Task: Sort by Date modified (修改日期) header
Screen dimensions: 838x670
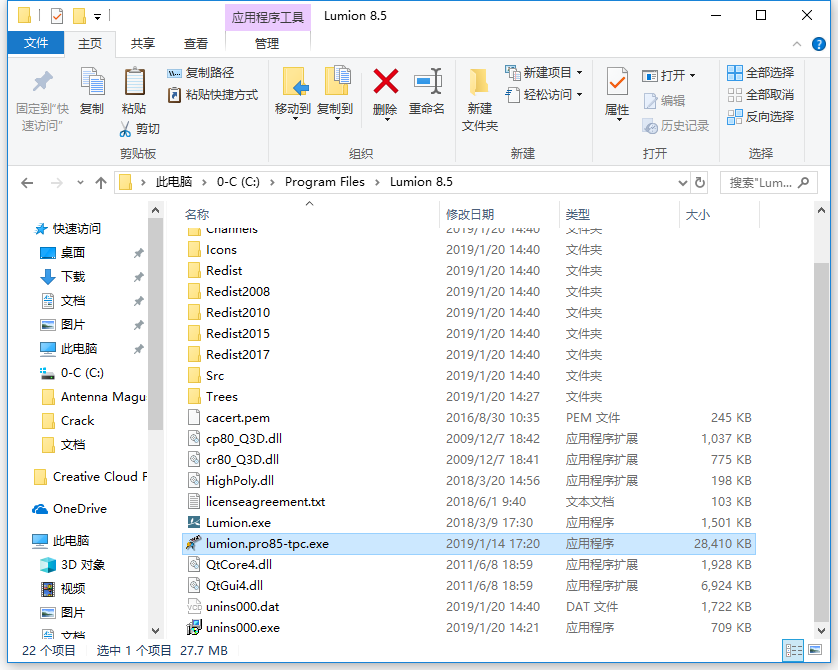Action: [499, 214]
